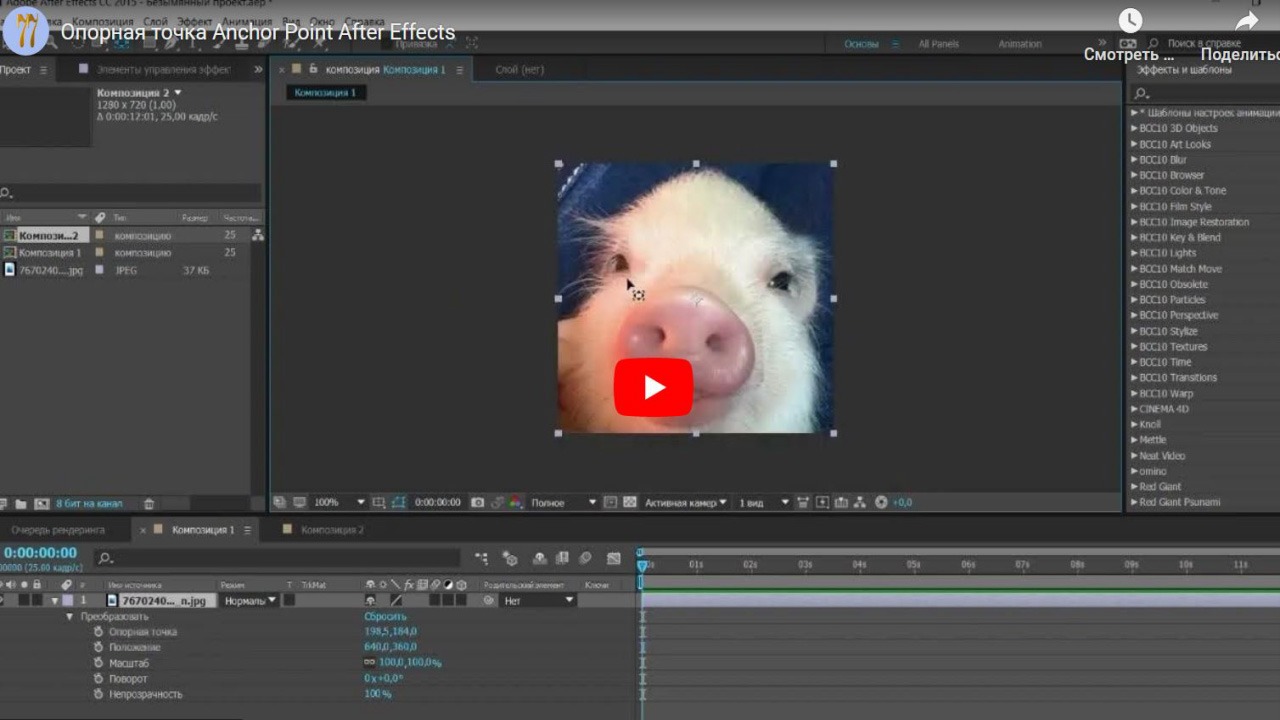Click the pixel aspect ratio correction icon

(802, 502)
